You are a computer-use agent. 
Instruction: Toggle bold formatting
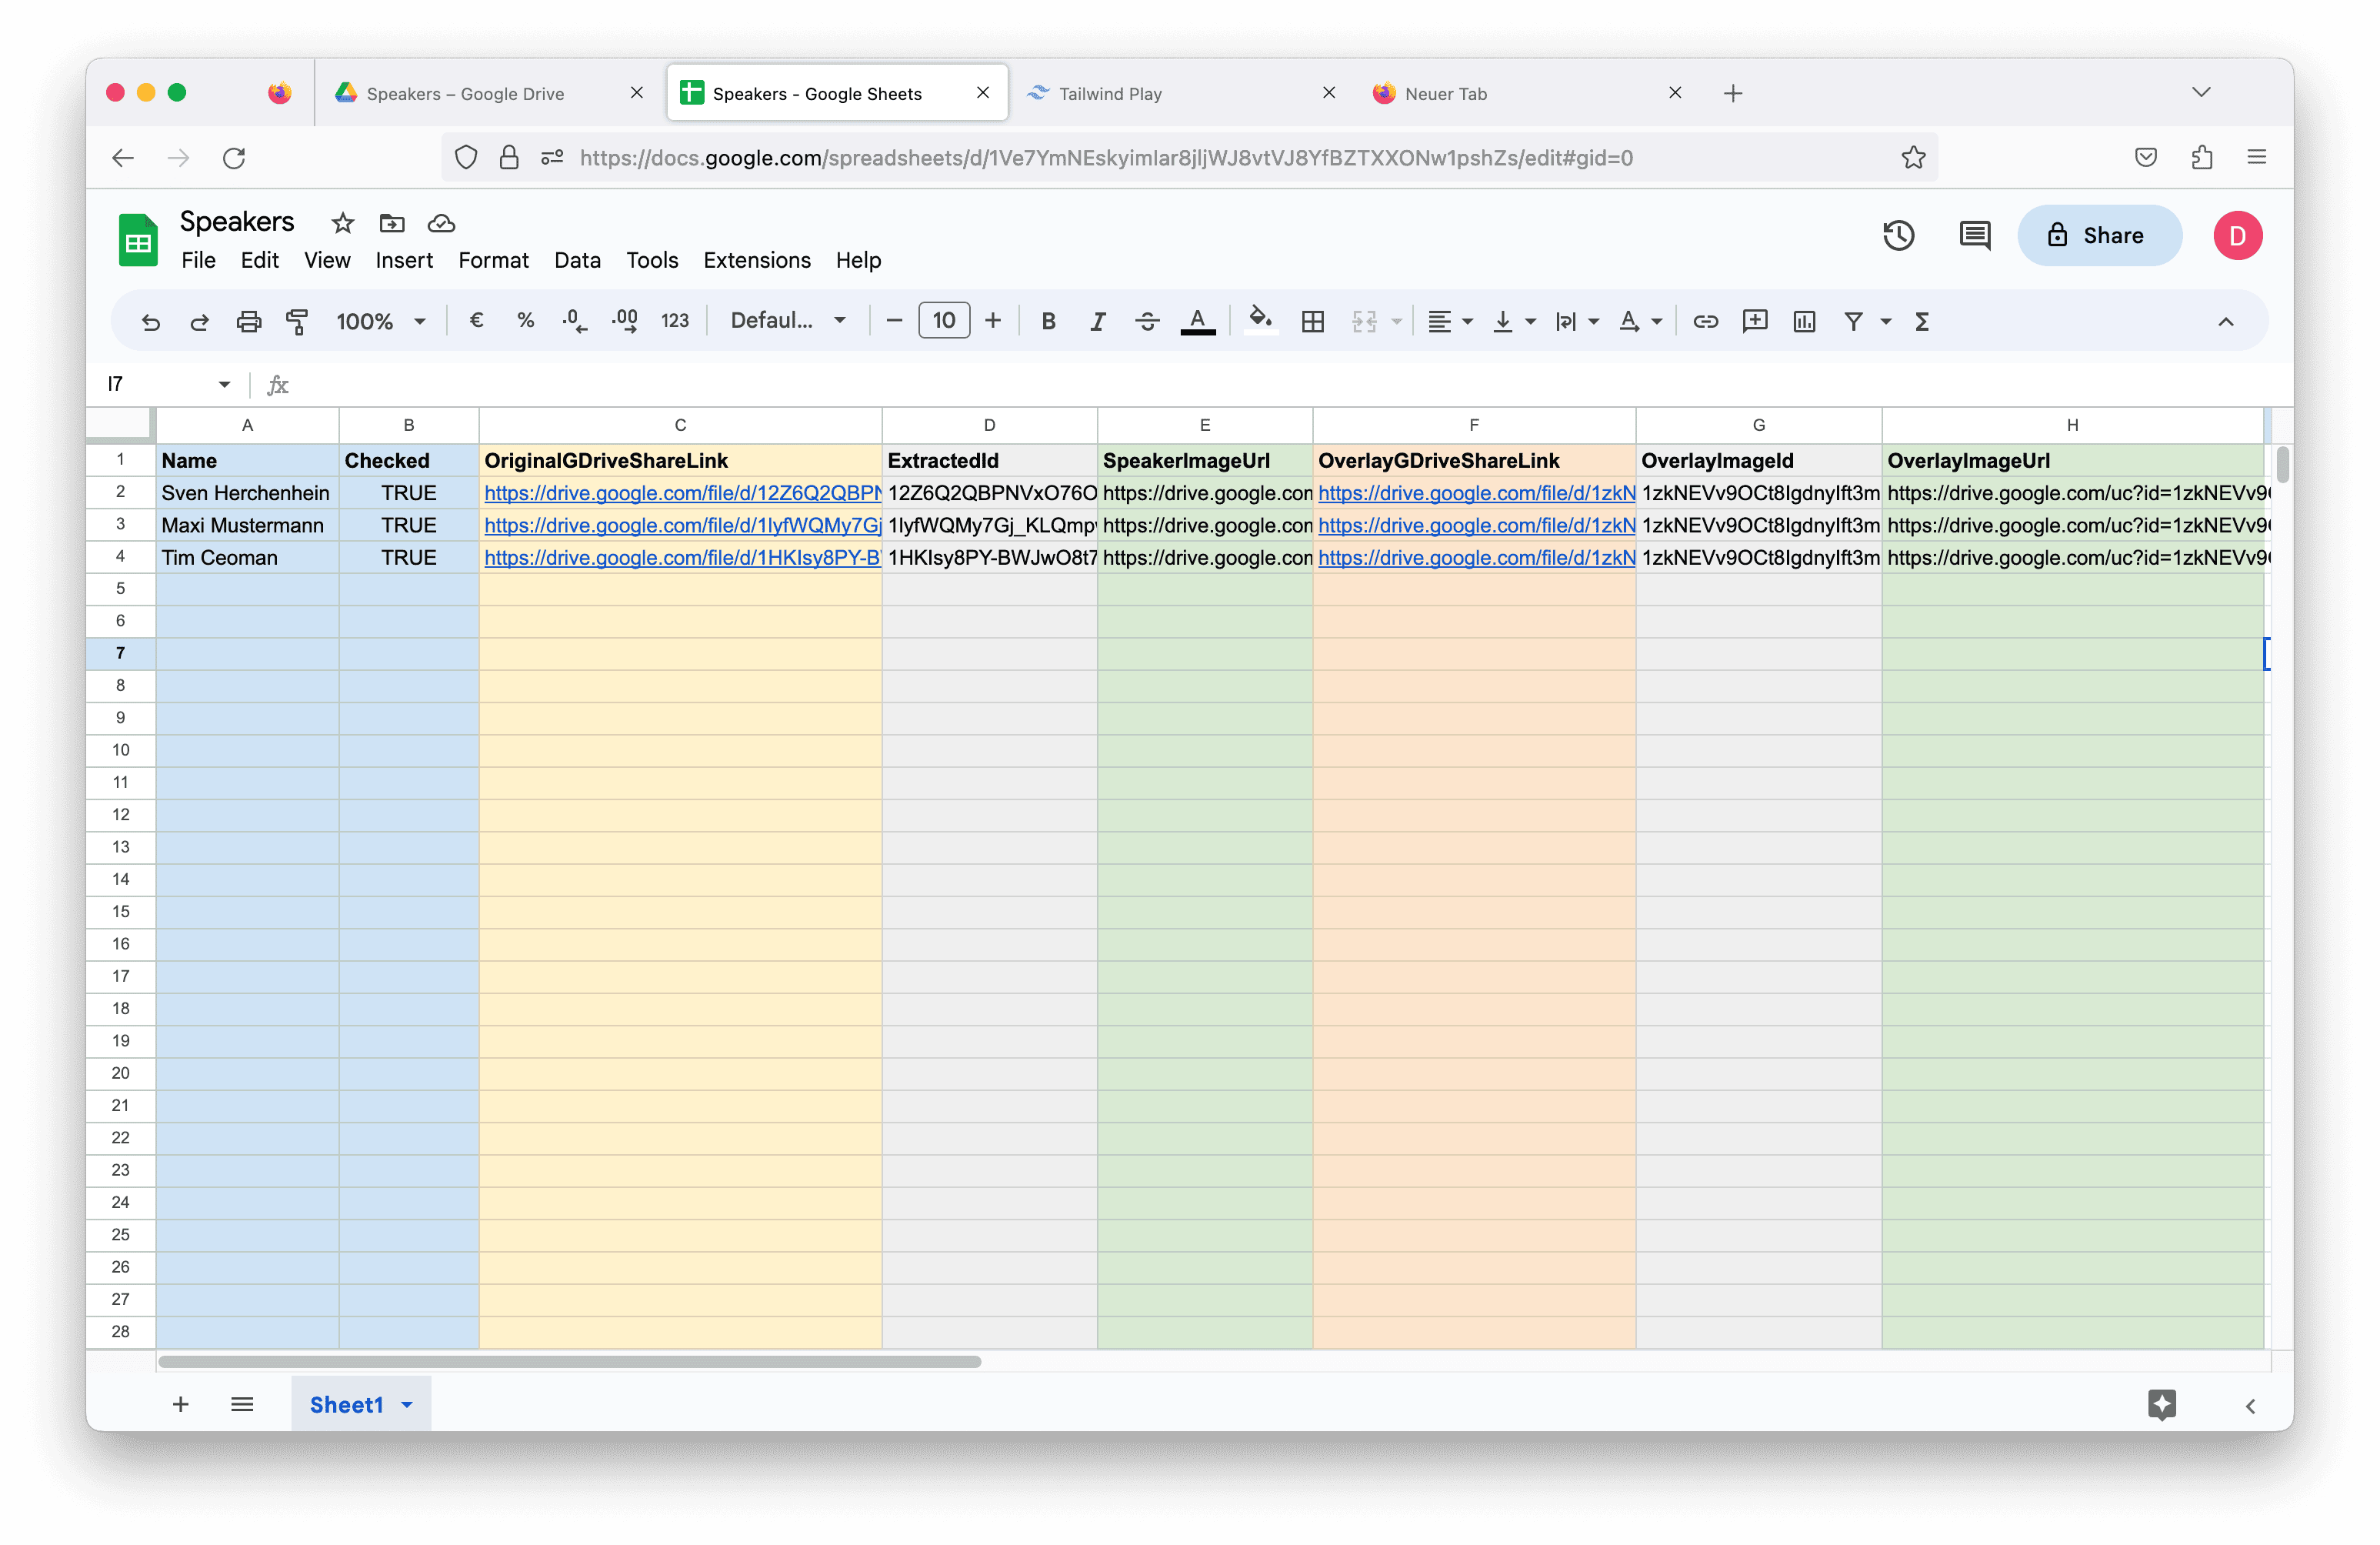pyautogui.click(x=1048, y=321)
